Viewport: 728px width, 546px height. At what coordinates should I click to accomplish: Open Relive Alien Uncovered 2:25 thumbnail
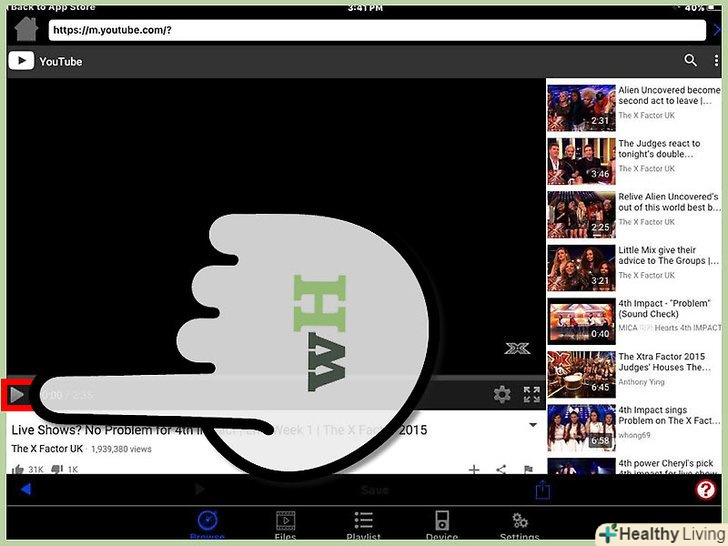click(x=581, y=215)
